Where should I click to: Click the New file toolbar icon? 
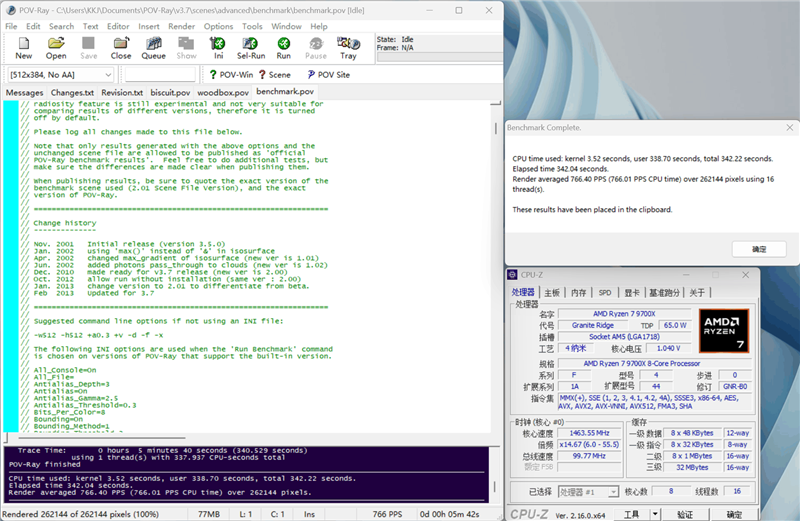coord(23,48)
